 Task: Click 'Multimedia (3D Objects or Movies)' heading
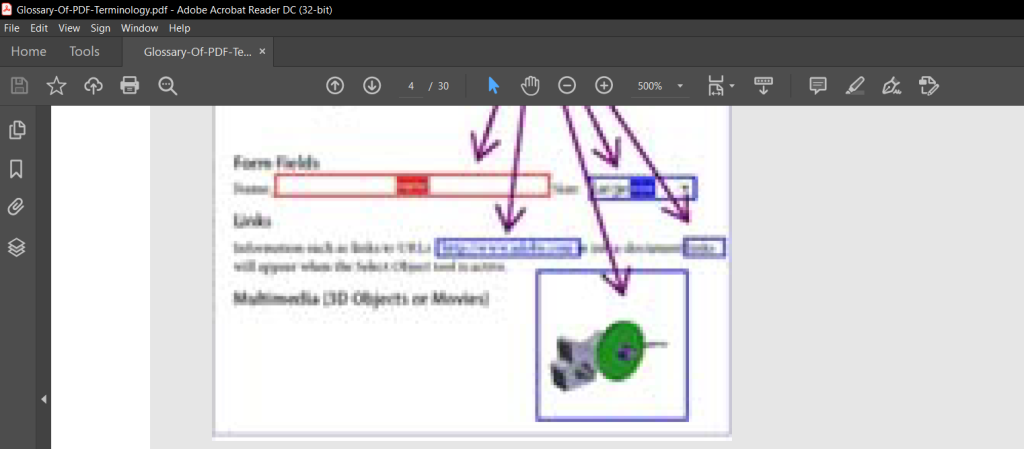pos(362,299)
